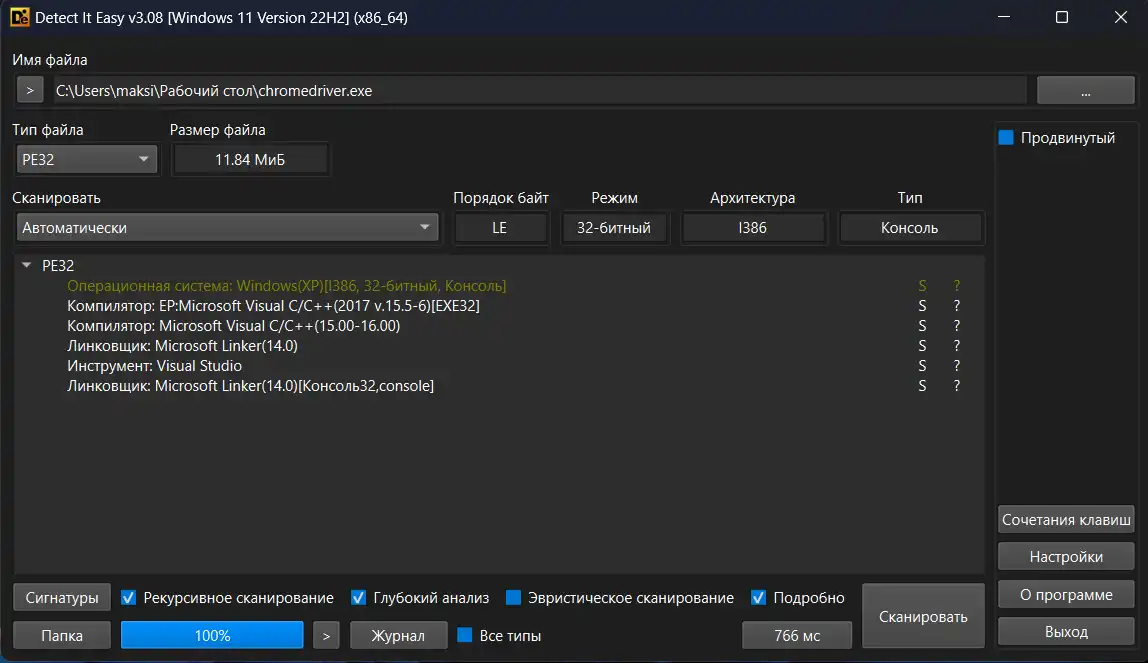The width and height of the screenshot is (1148, 663).
Task: Click 'S' for Visual C/C++(15.00-16.00) row
Action: point(922,326)
